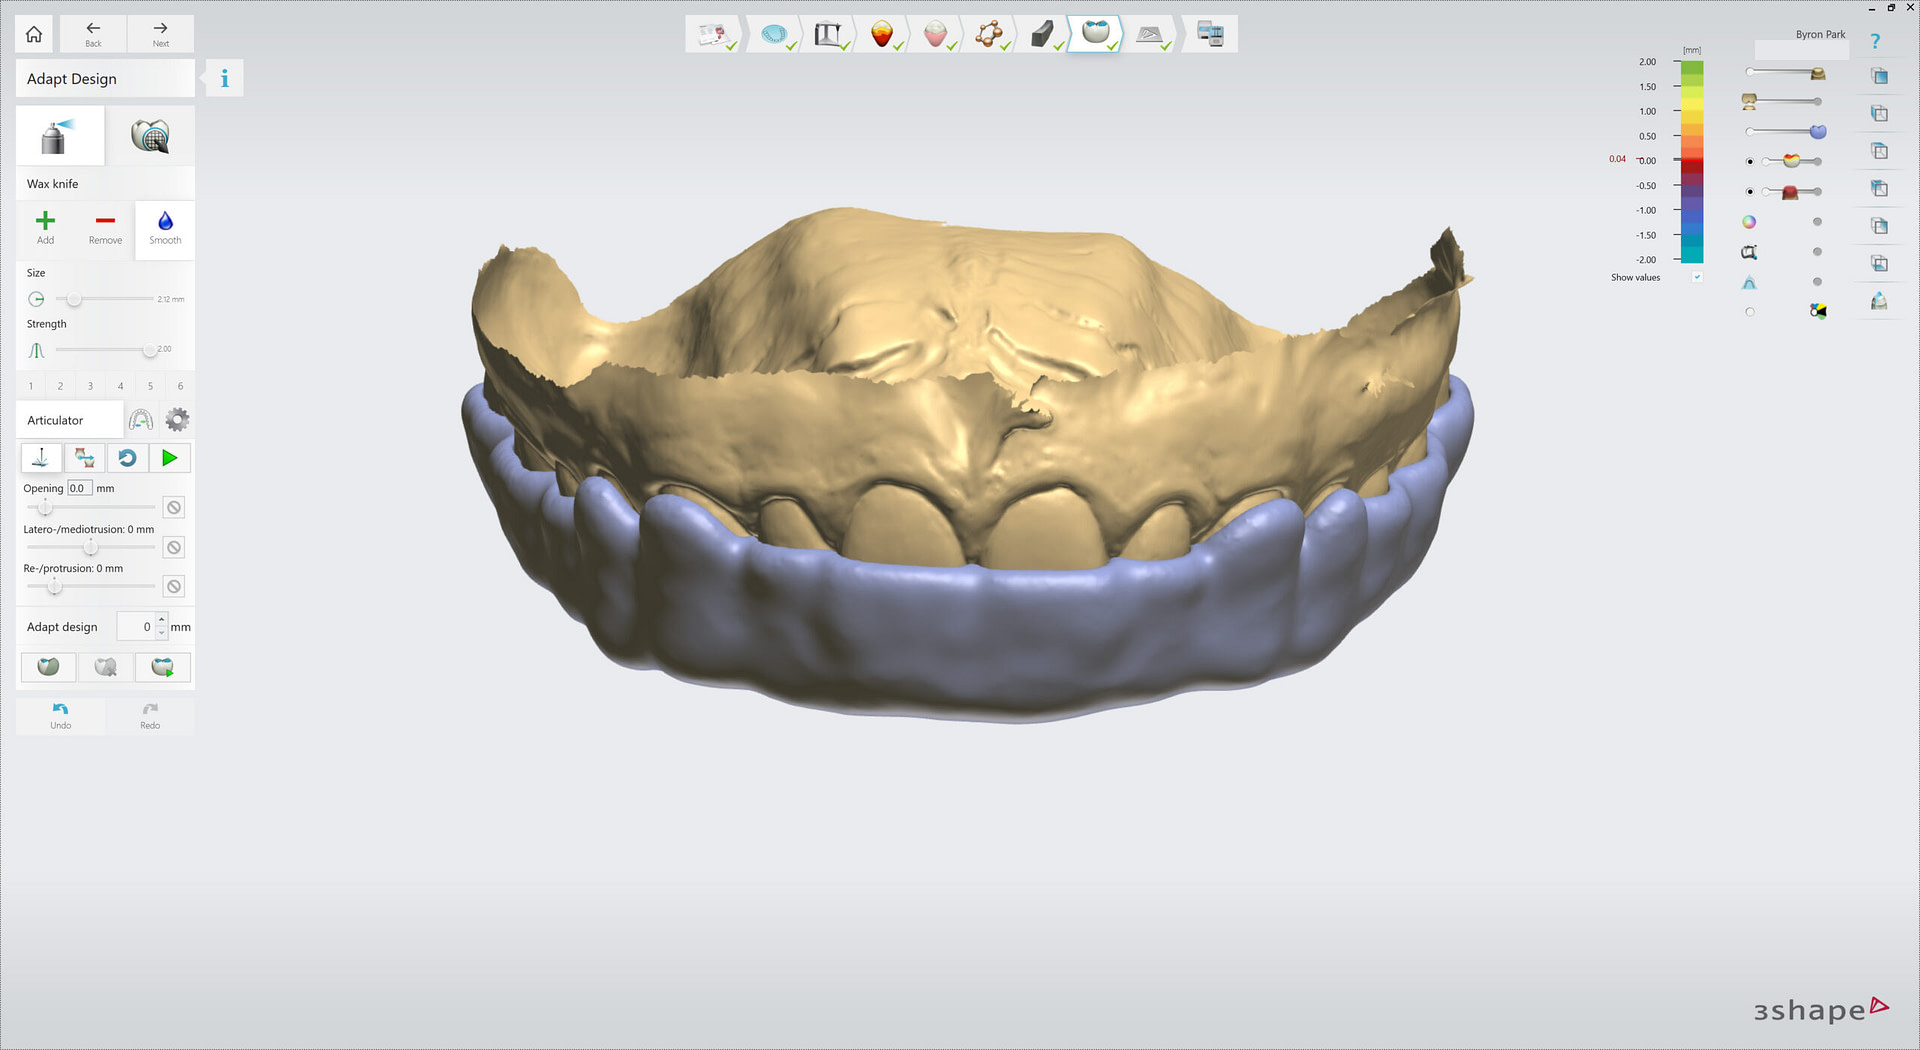Click the blue info icon beside Adapt Design
Screen dimensions: 1920x1050
(x=223, y=77)
